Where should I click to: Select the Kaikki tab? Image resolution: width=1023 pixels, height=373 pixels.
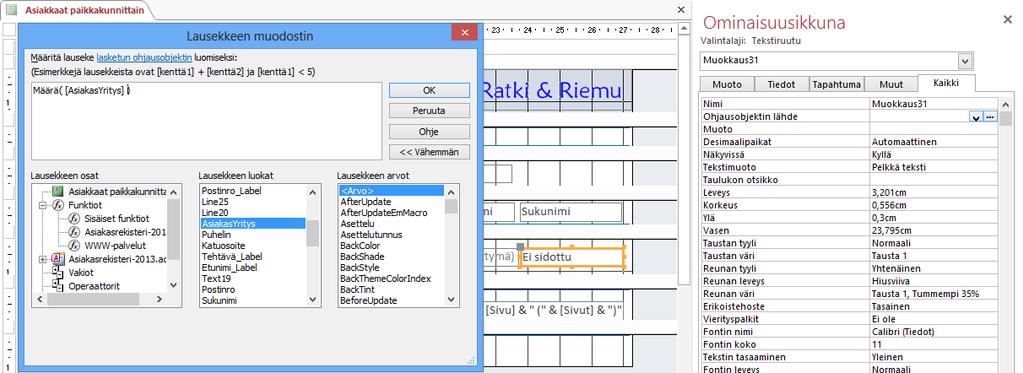click(x=946, y=83)
